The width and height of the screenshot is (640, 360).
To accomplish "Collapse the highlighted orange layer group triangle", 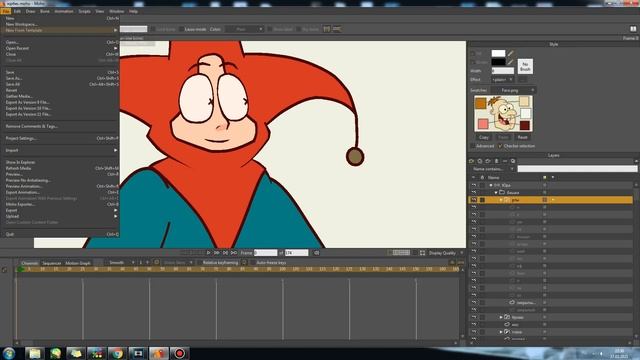I will (x=501, y=200).
